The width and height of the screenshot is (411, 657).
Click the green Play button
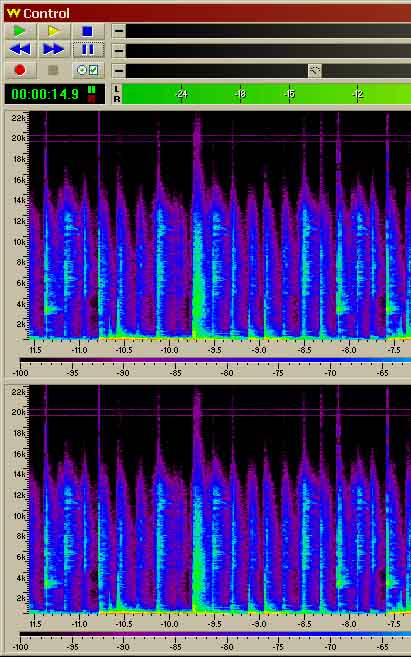pyautogui.click(x=20, y=31)
